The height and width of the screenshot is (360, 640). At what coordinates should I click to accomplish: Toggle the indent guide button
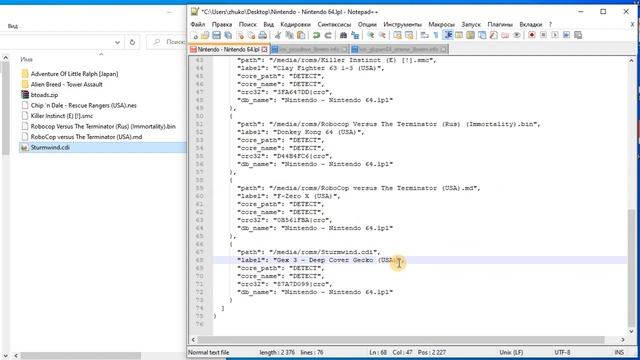click(448, 36)
